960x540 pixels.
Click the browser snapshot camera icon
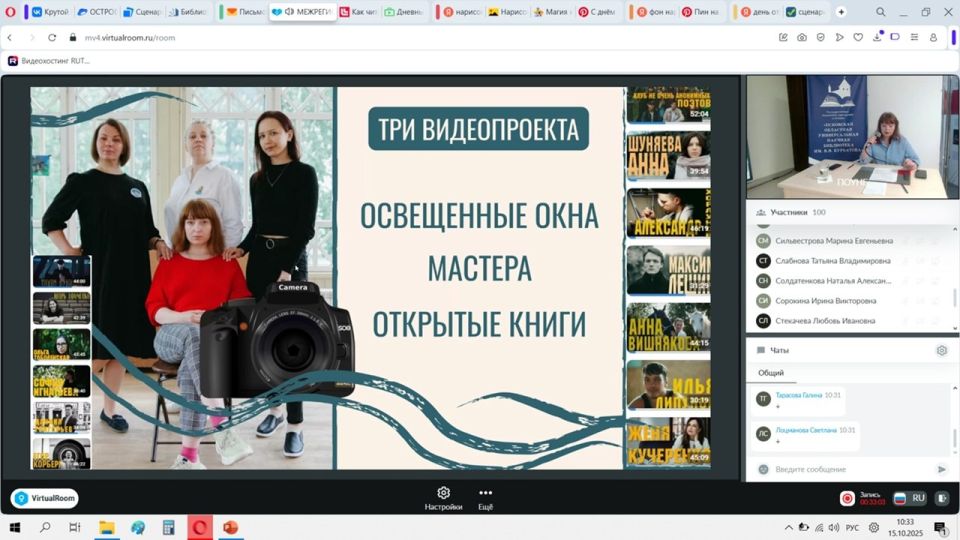coord(802,37)
